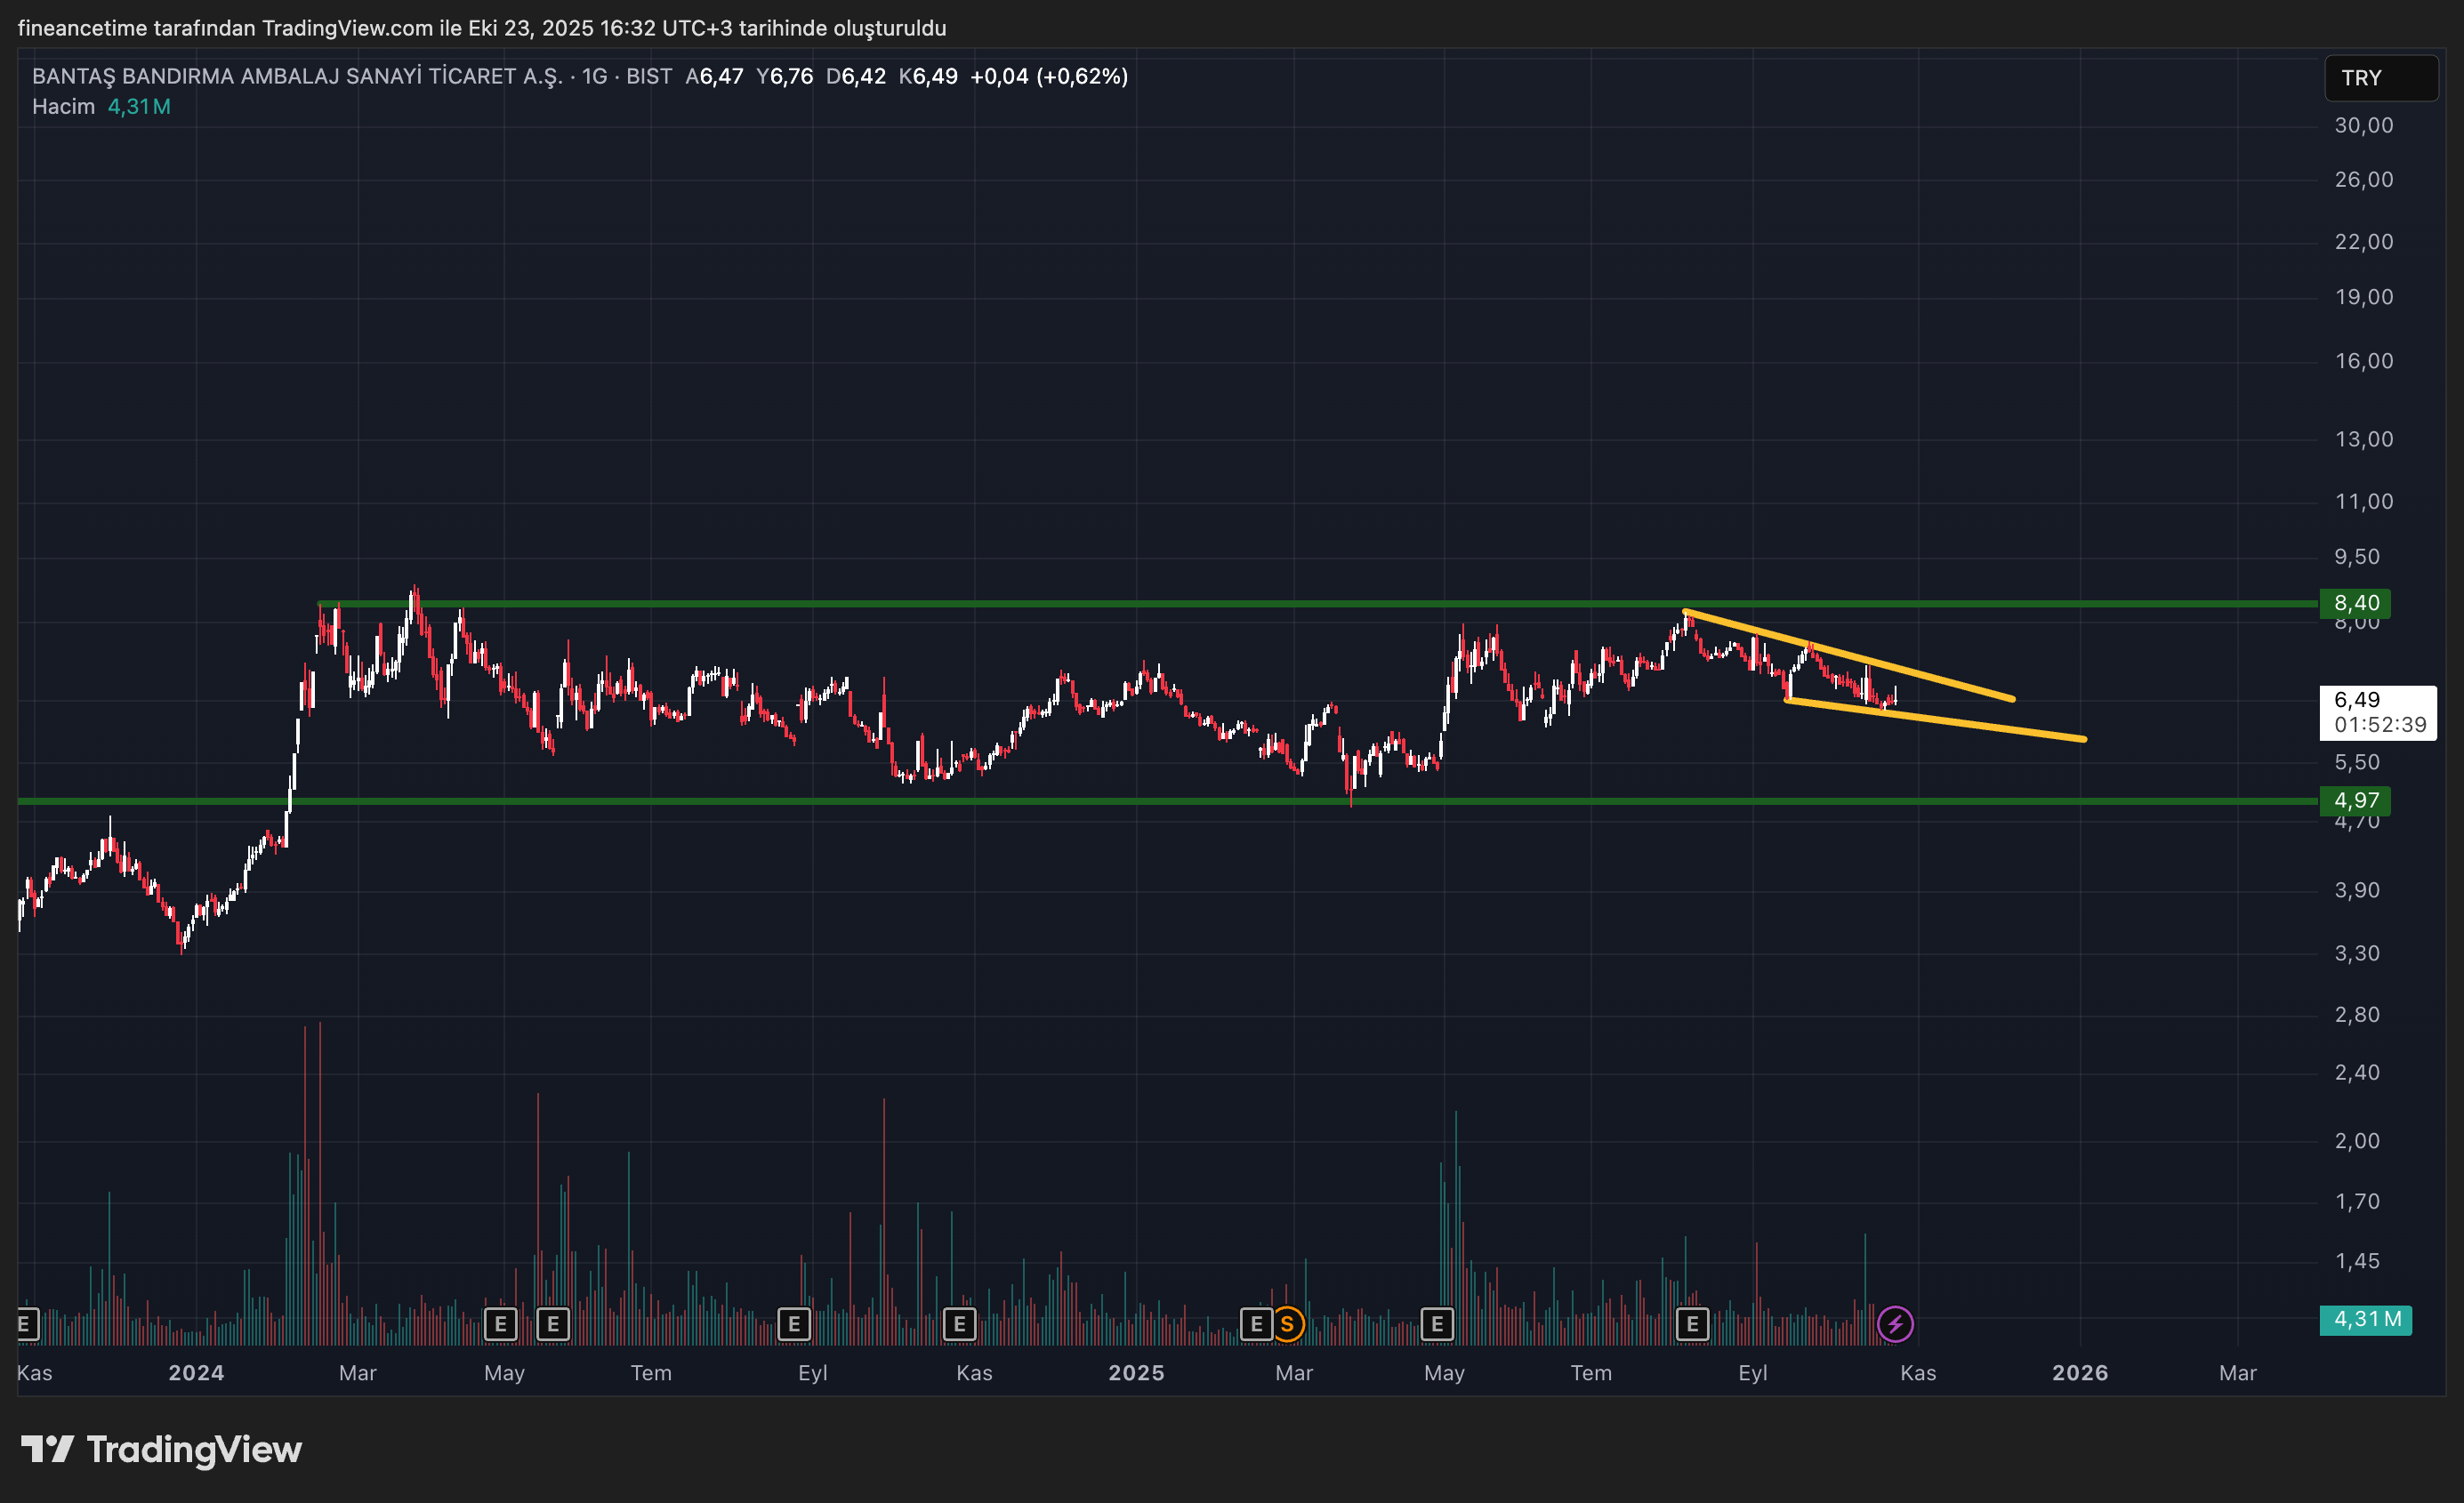Click the 30,00 price scale label

click(2363, 125)
